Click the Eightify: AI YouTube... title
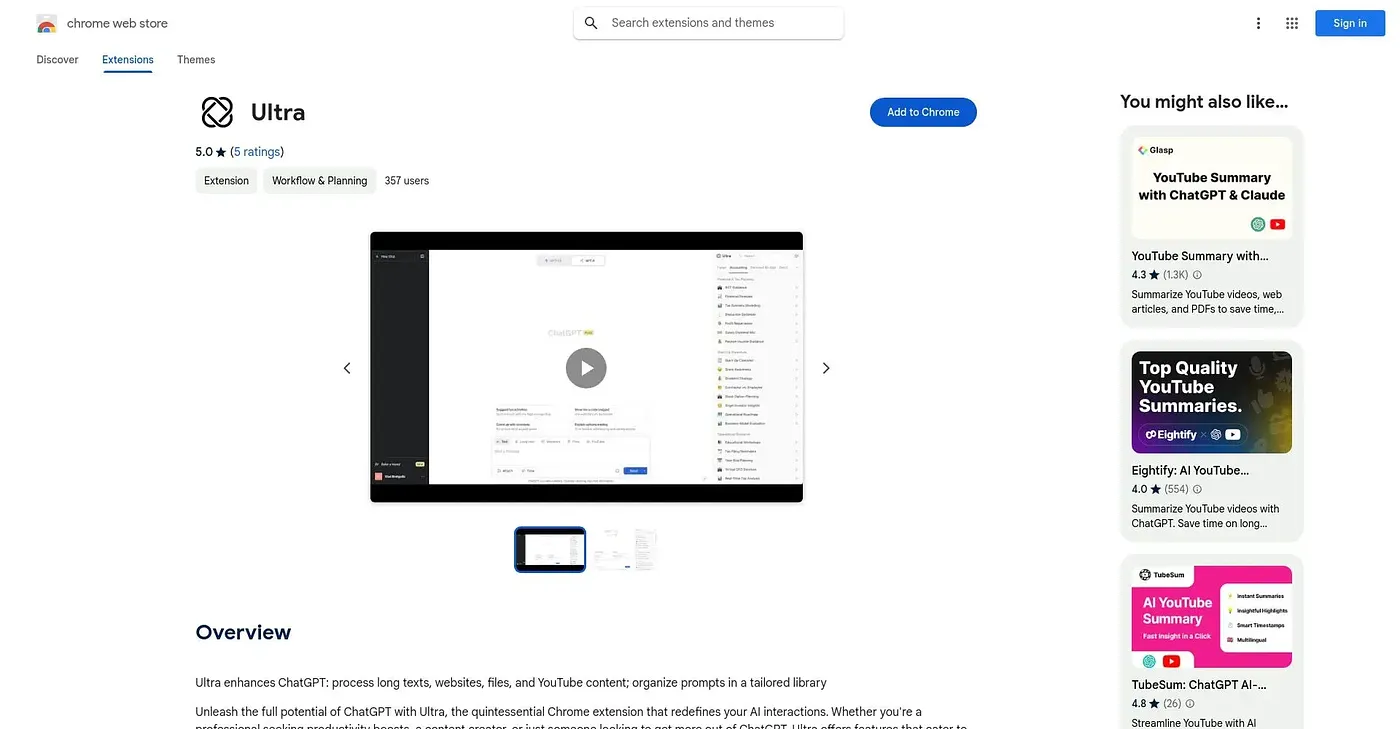Screen dimensions: 1400x729 tap(1190, 471)
